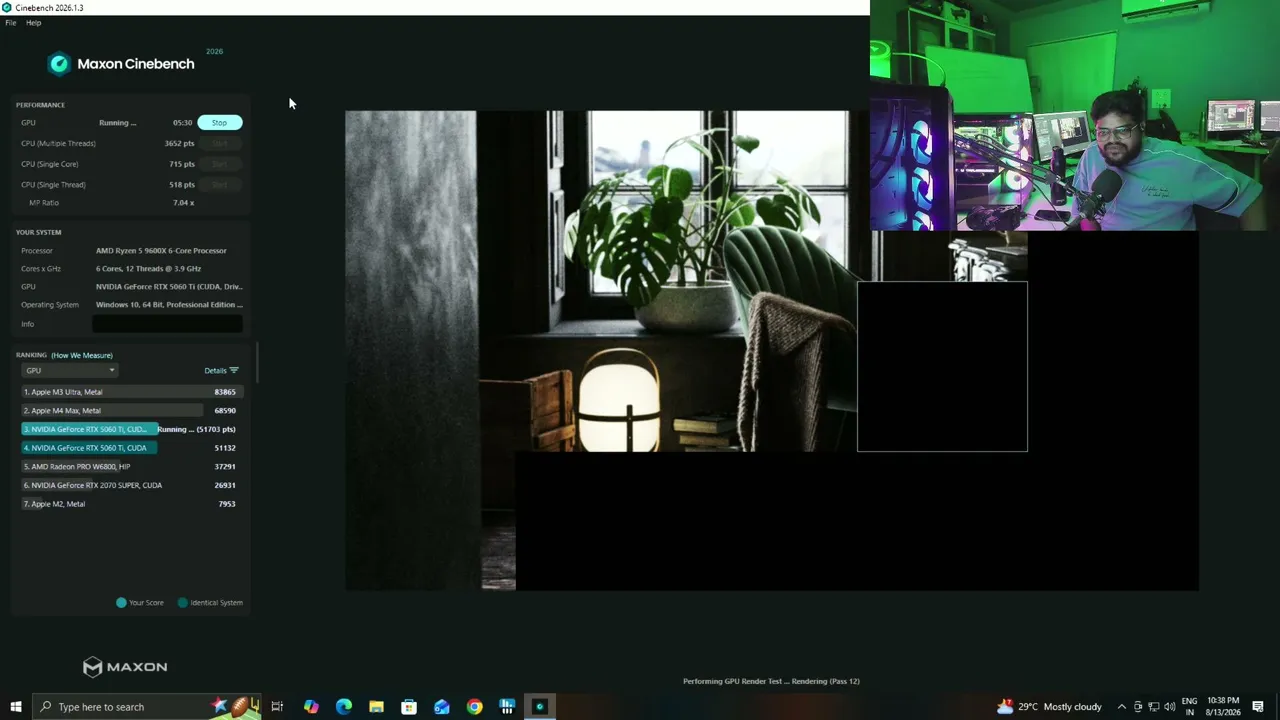Click Start for CPU Single Core

click(219, 164)
